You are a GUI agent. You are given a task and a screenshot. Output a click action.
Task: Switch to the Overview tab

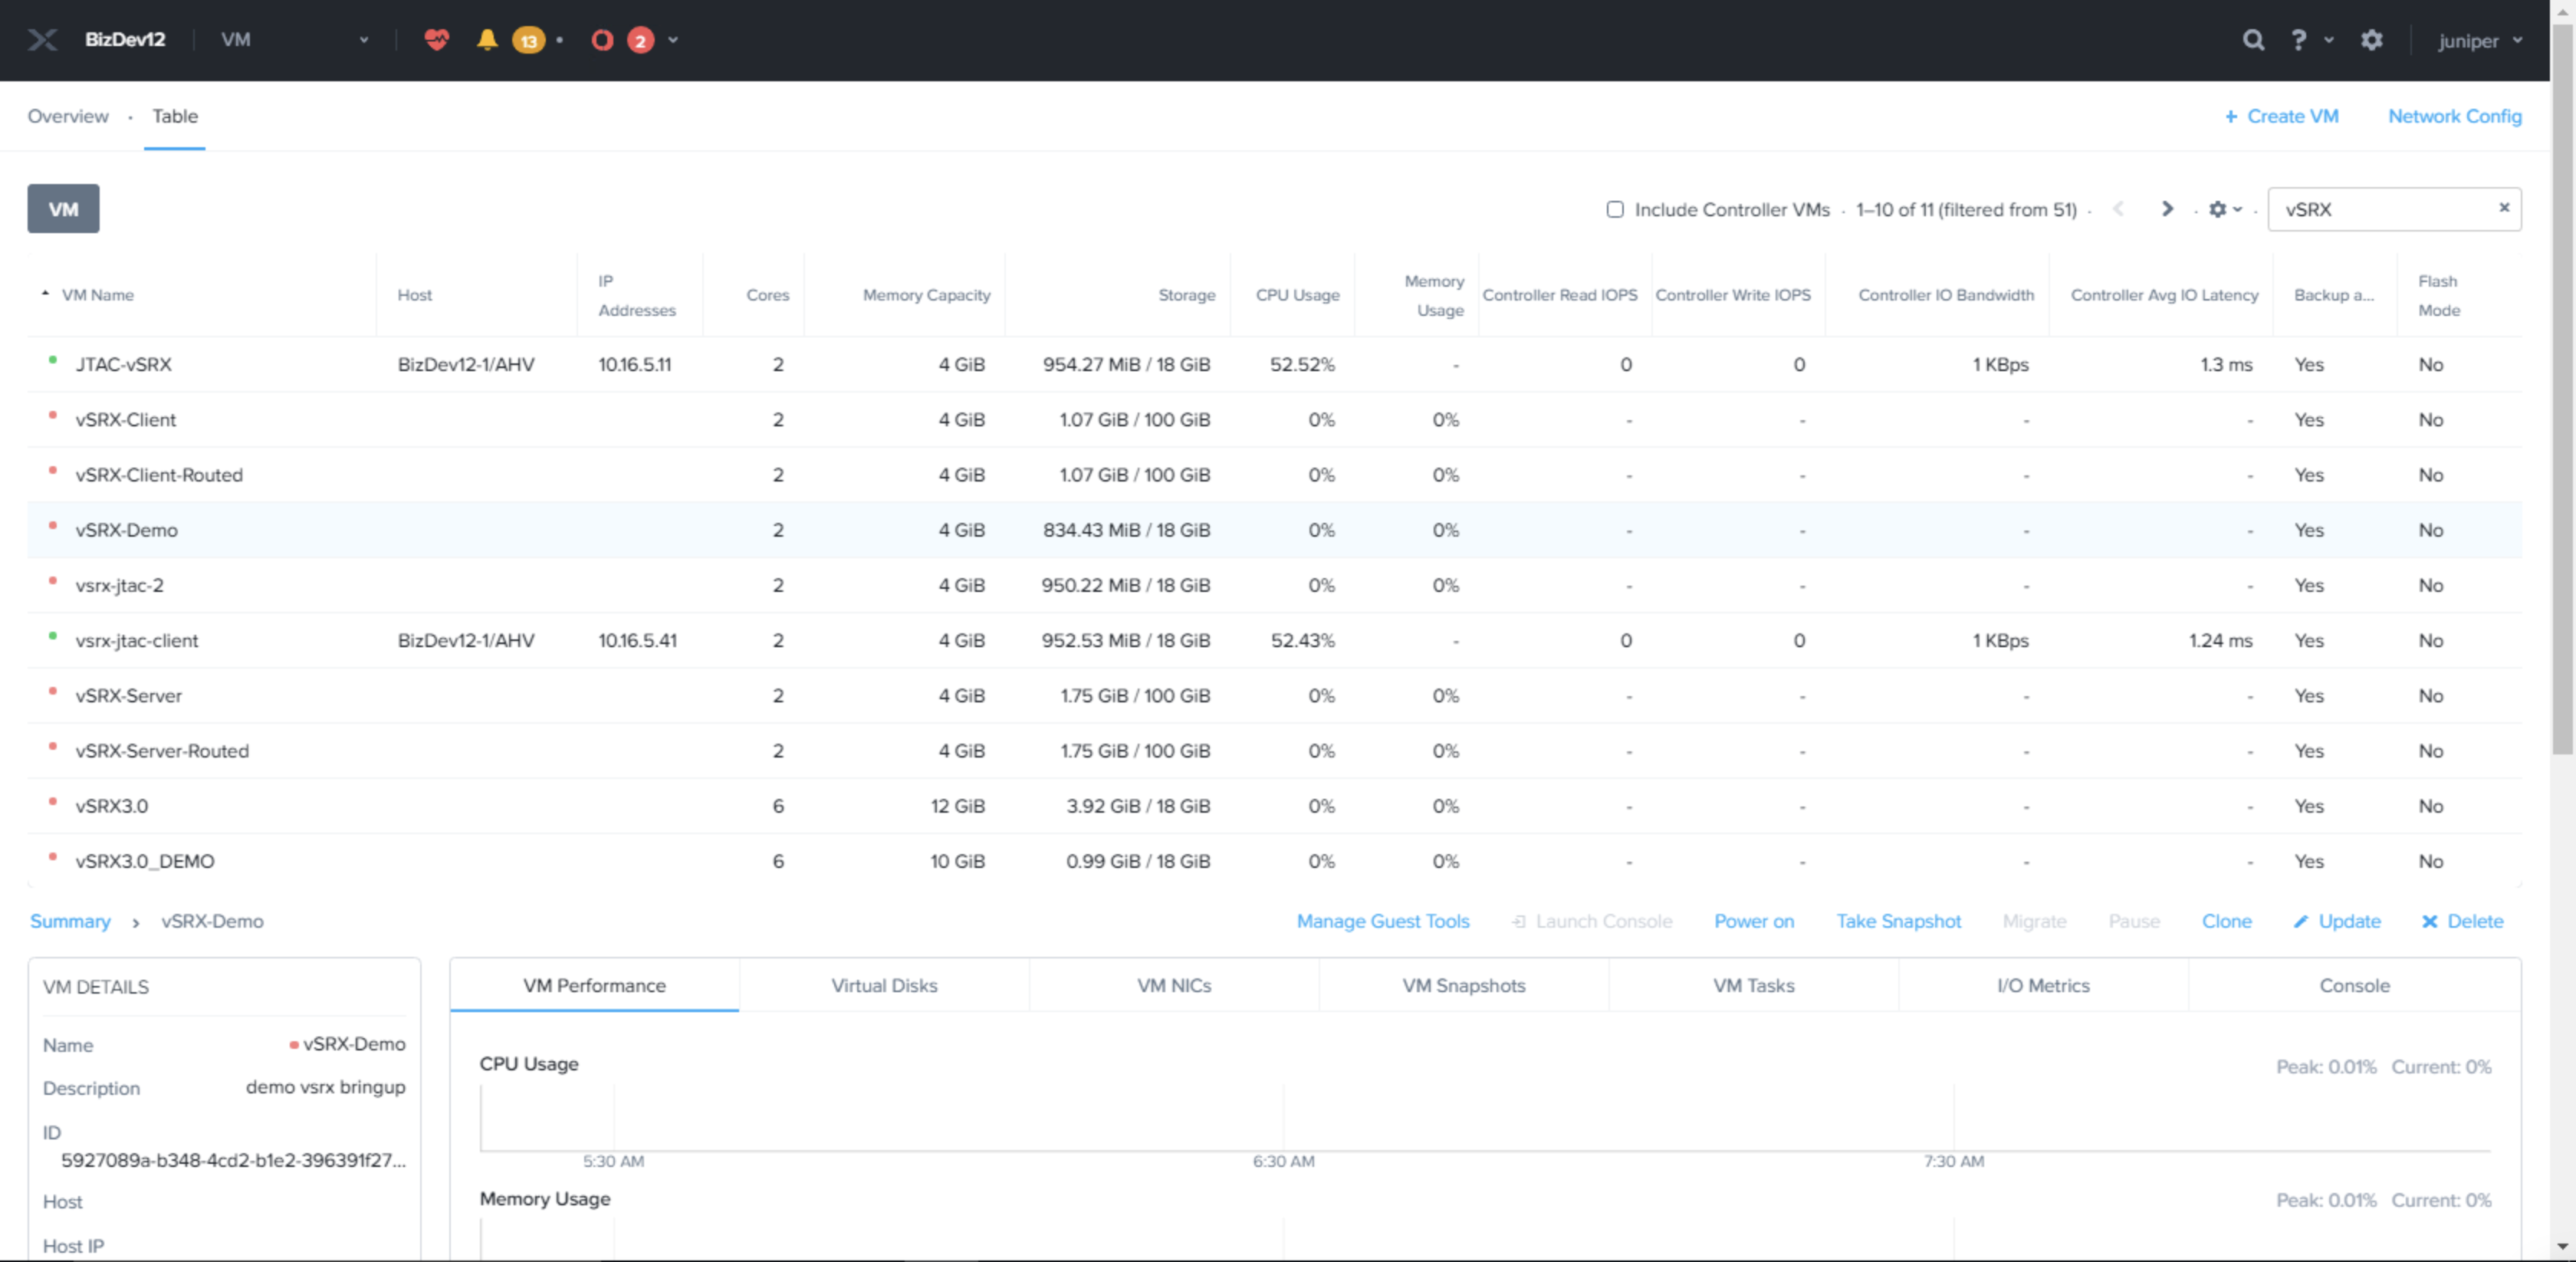pos(68,116)
